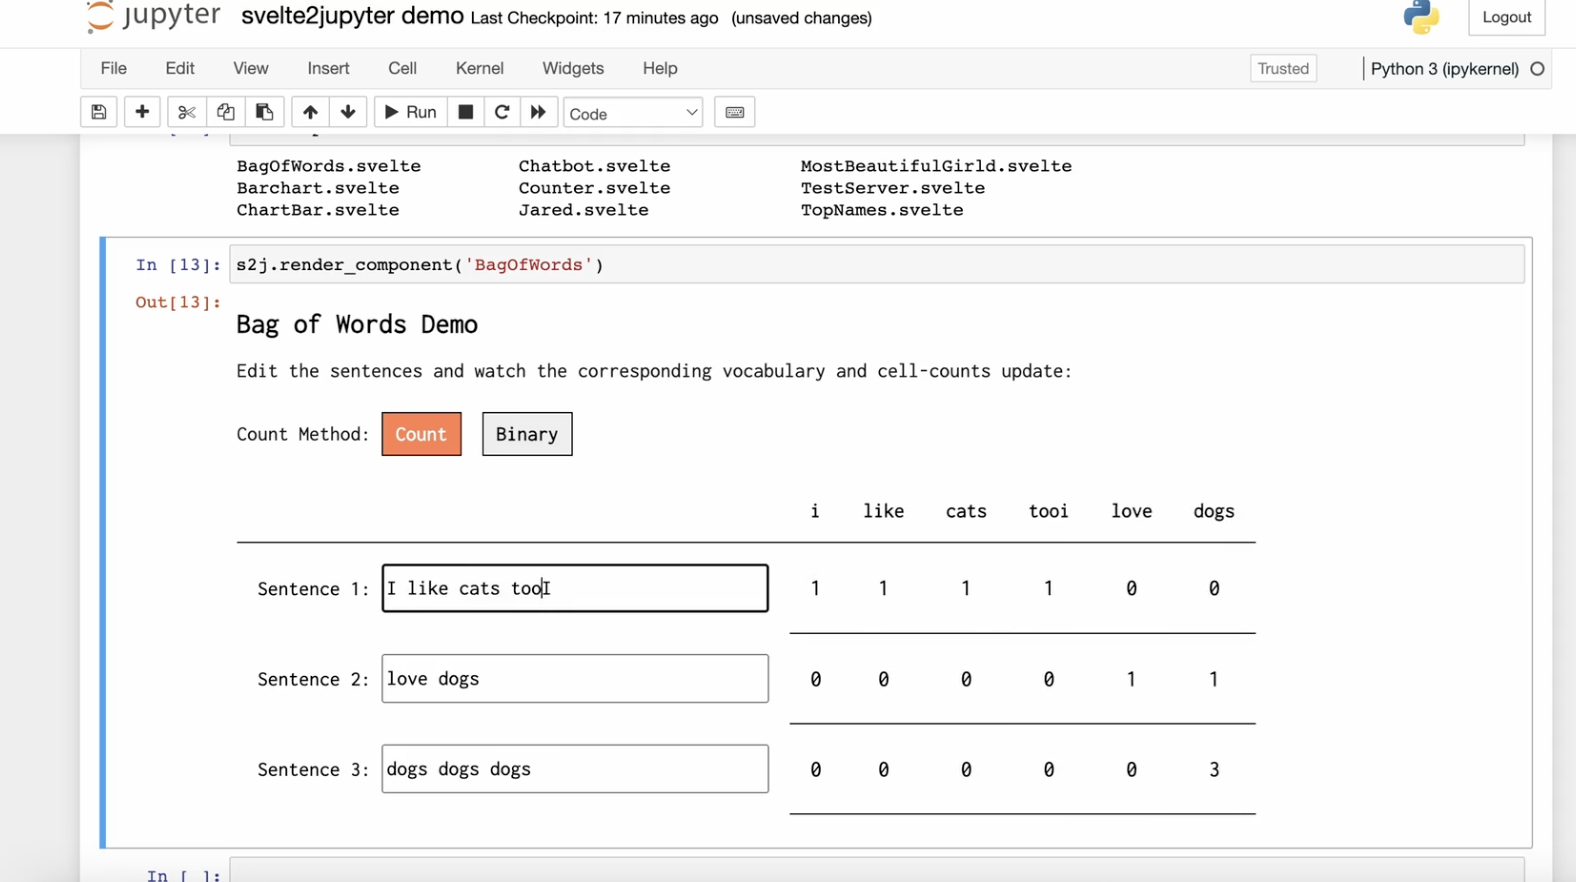Click the 'love' vocabulary column header
This screenshot has width=1576, height=882.
(1131, 511)
